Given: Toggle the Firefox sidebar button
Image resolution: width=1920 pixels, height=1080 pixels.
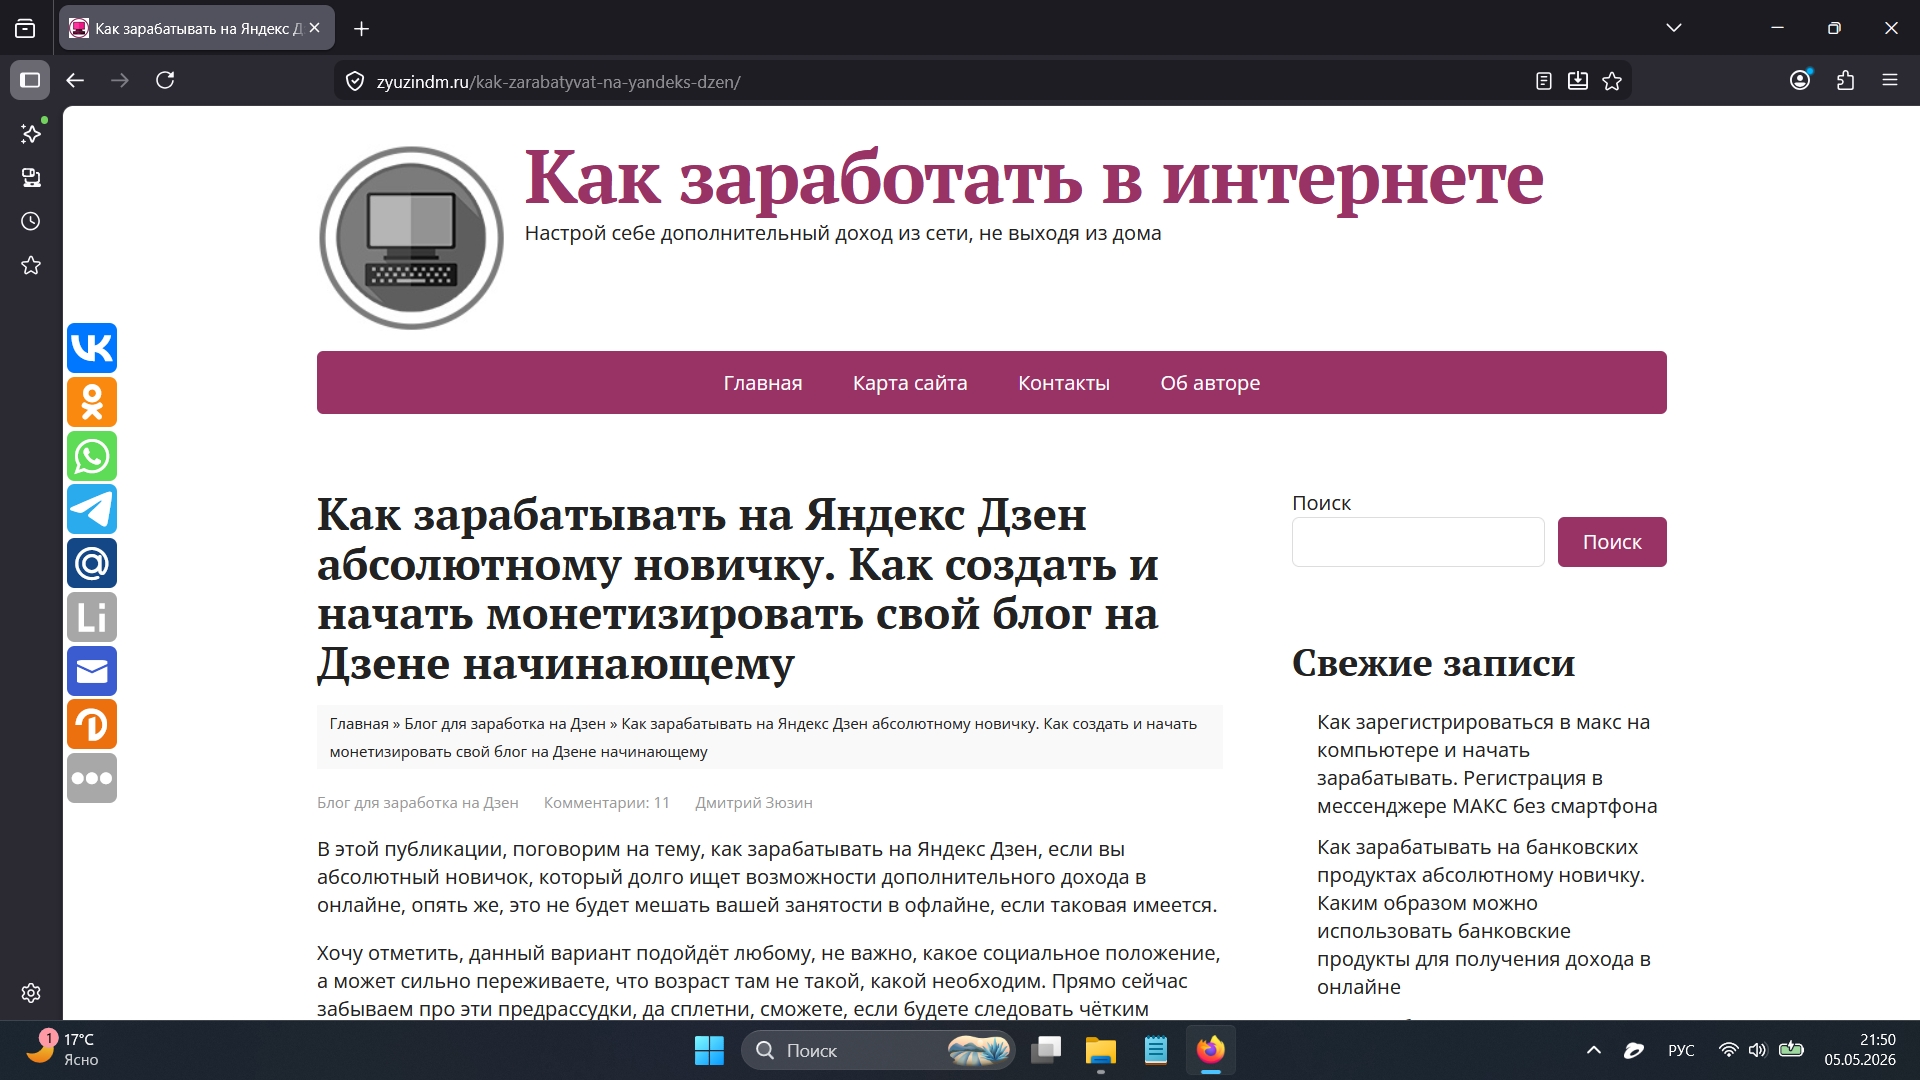Looking at the screenshot, I should 30,80.
